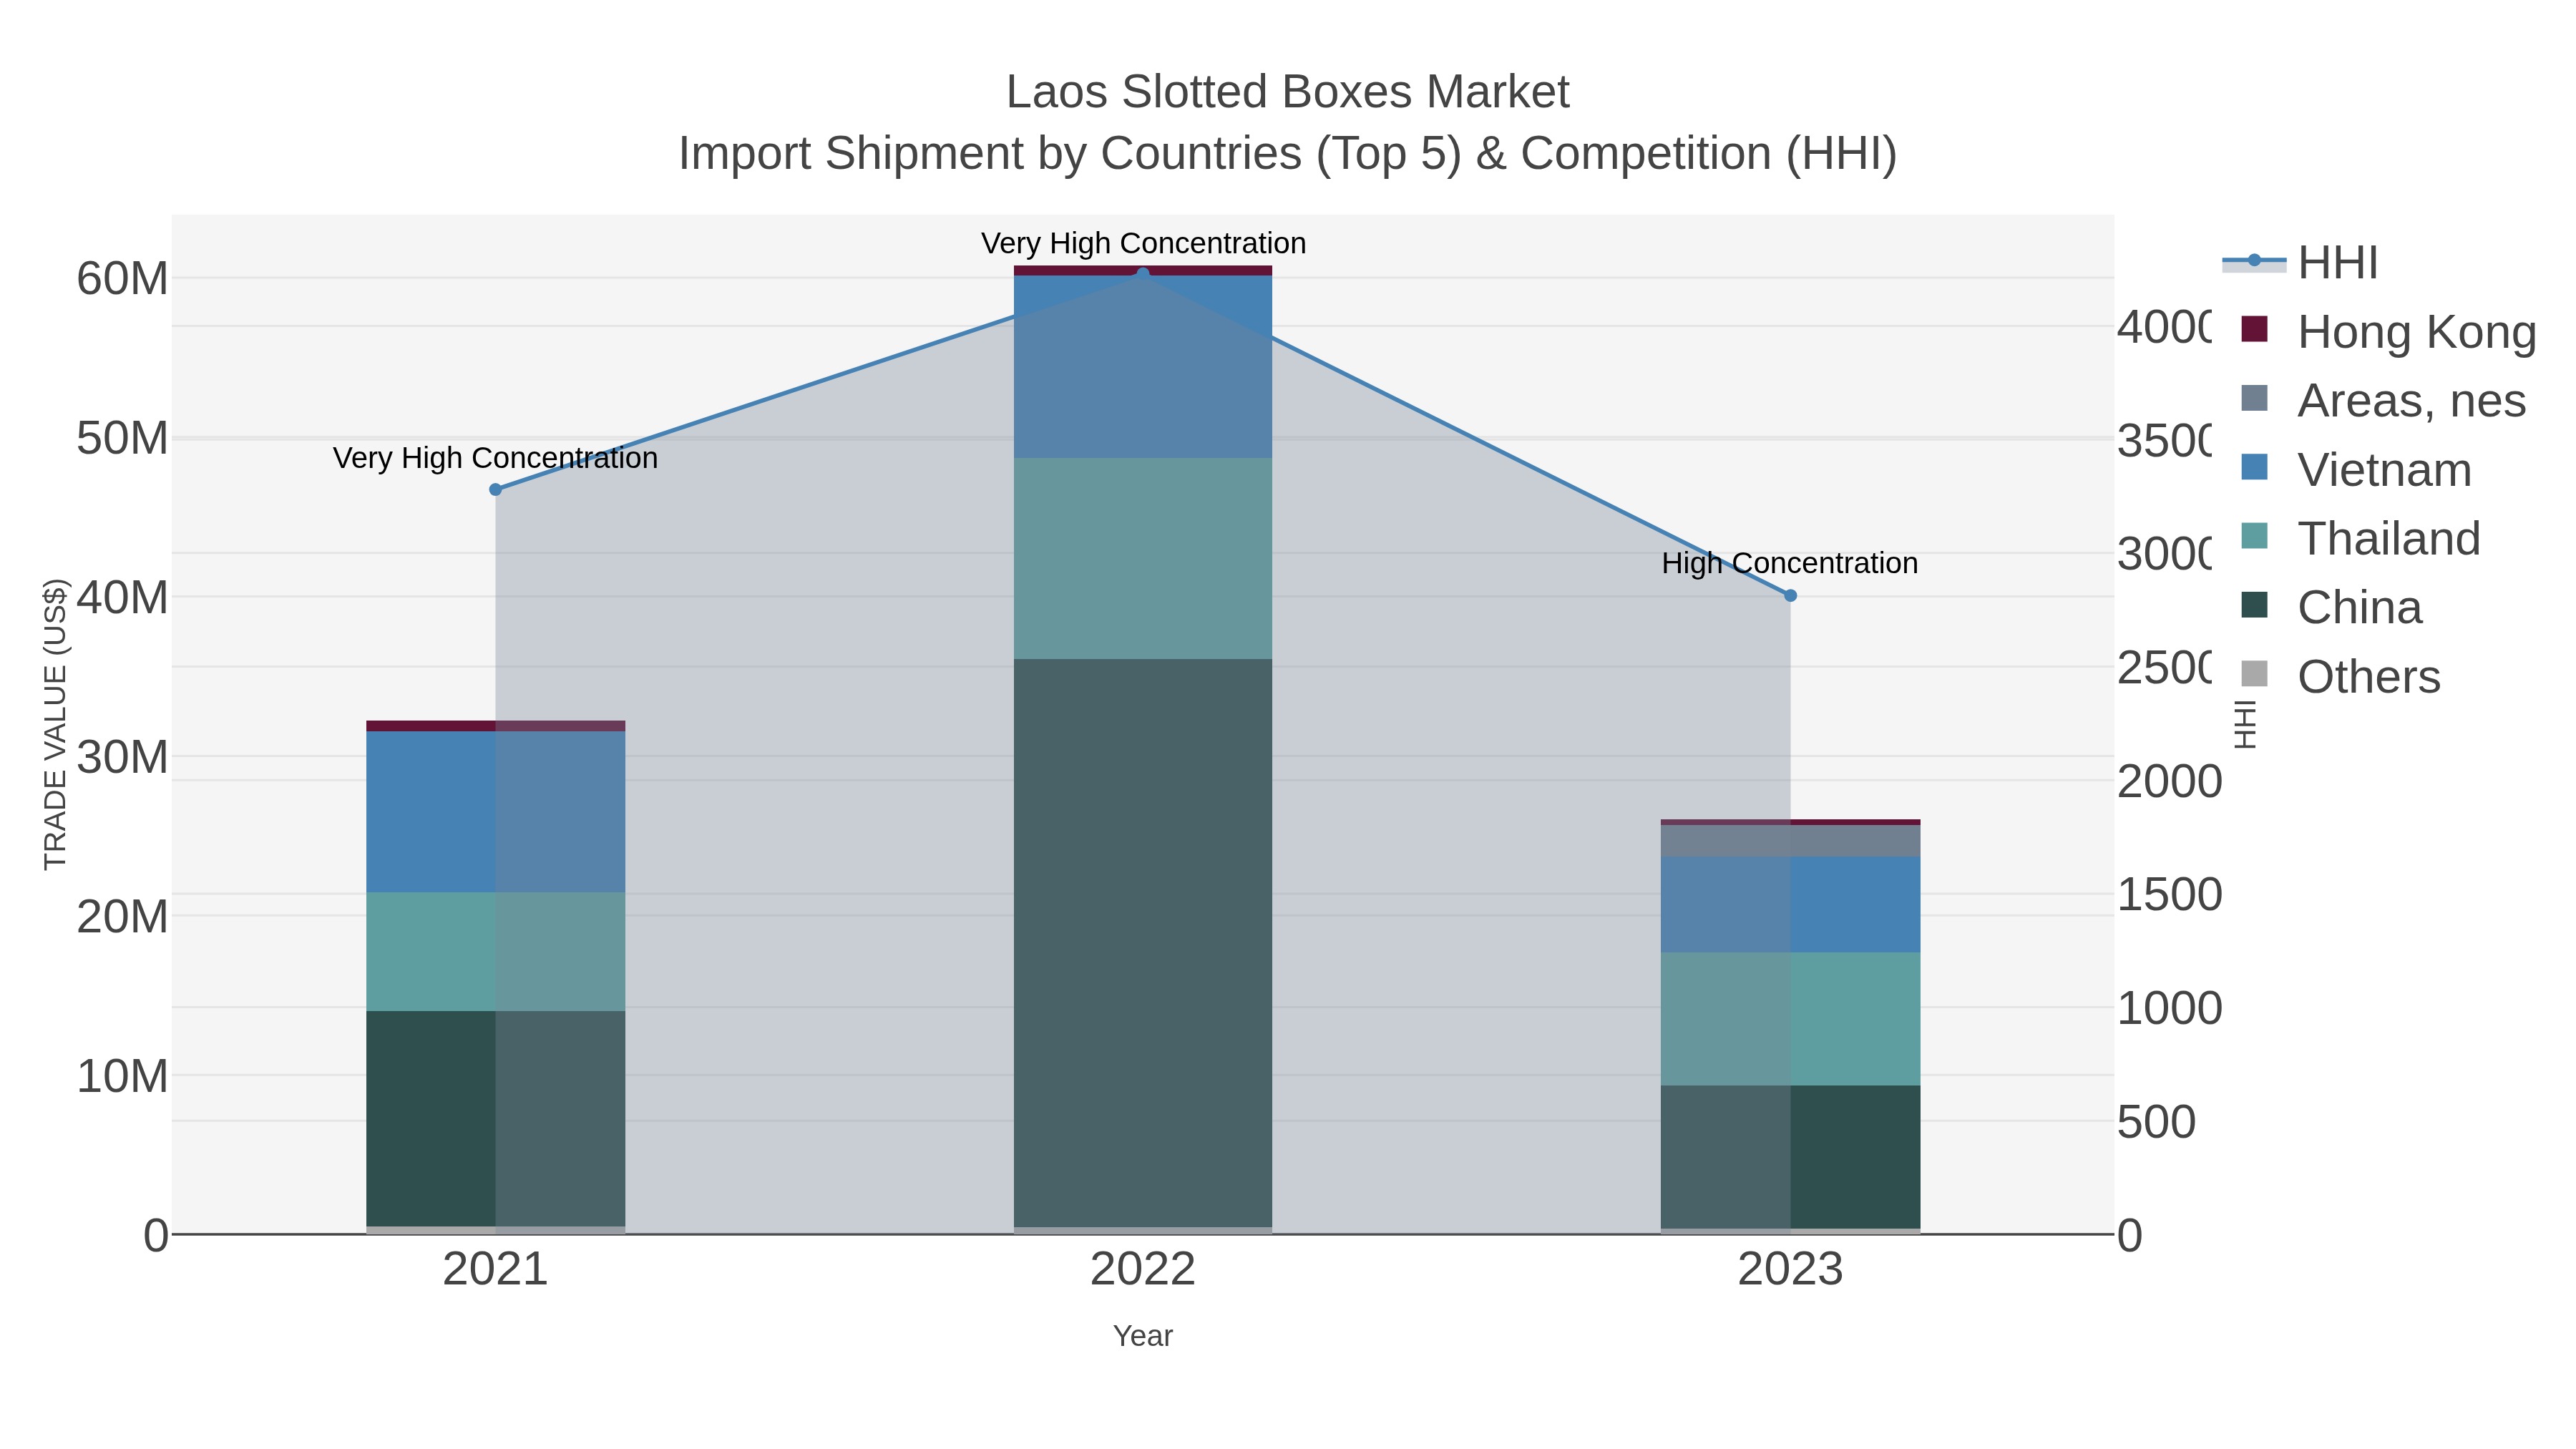Image resolution: width=2576 pixels, height=1449 pixels.
Task: Click the 2023 HHI data point marker
Action: (x=1791, y=596)
